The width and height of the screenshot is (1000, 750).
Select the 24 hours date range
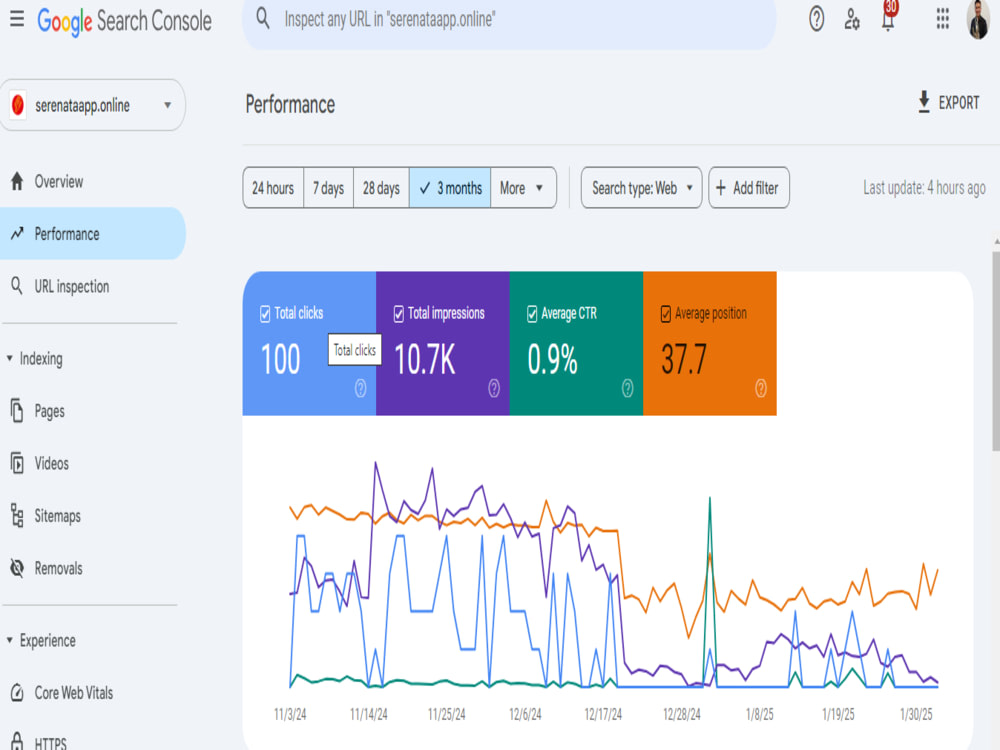273,188
